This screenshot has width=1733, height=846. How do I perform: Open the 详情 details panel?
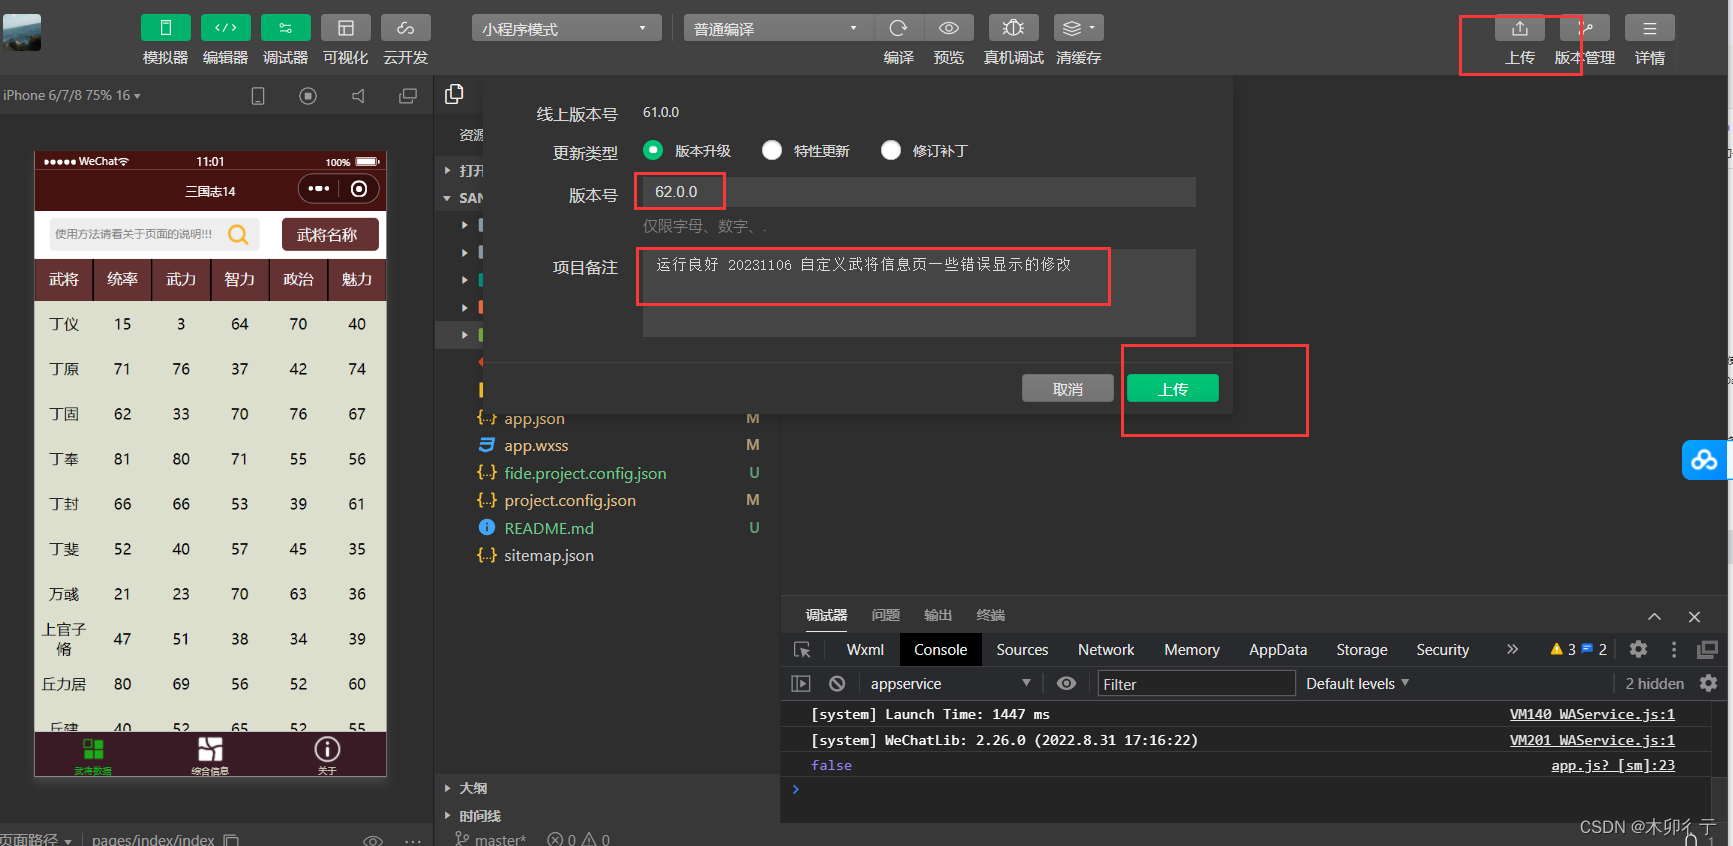pos(1650,28)
